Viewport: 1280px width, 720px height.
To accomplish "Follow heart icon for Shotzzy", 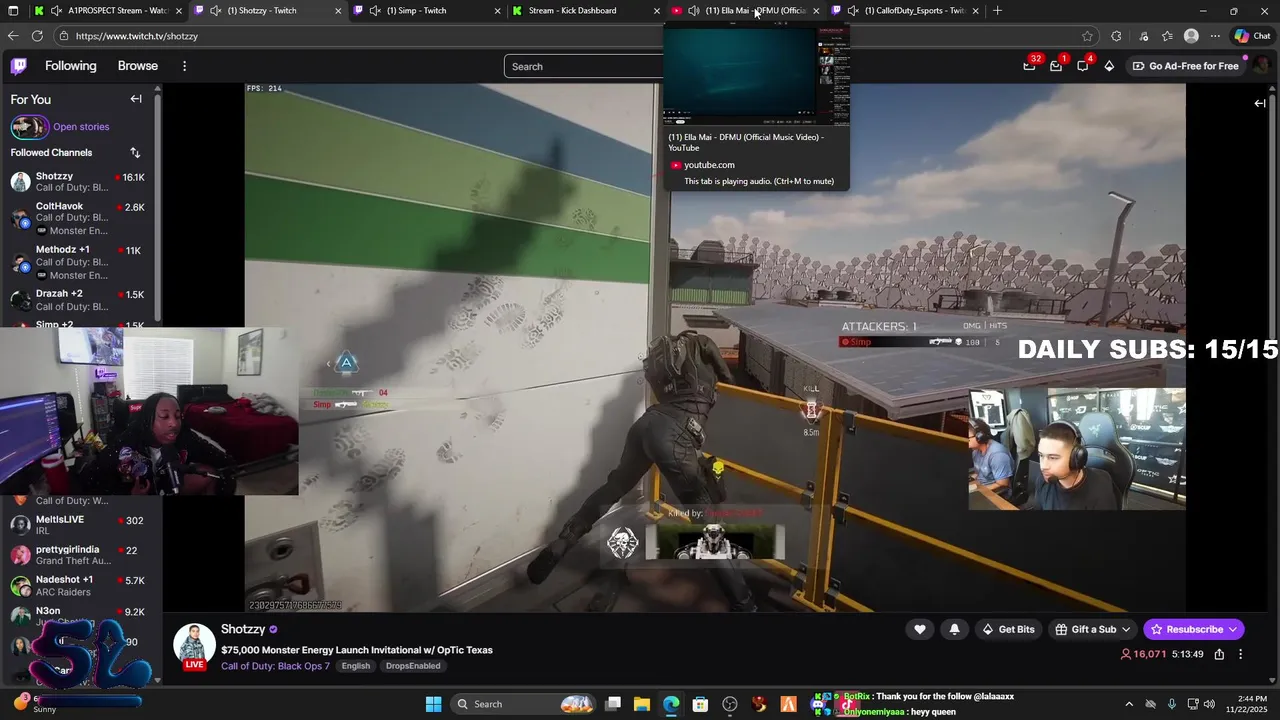I will (x=920, y=629).
